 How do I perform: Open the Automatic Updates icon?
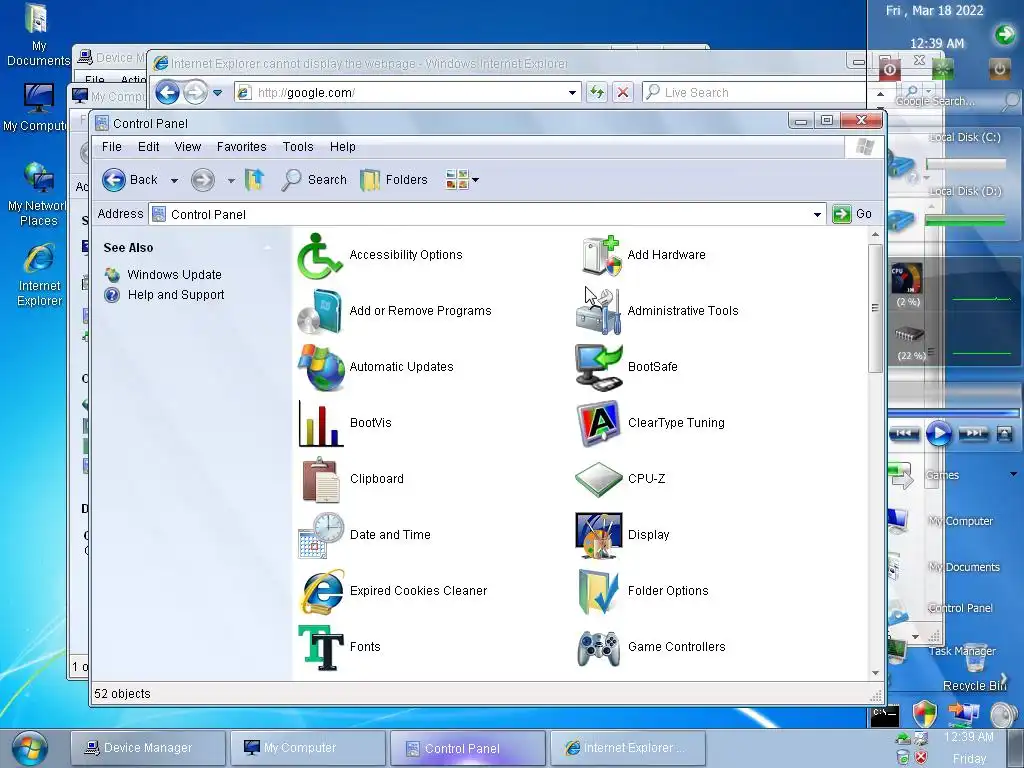point(321,367)
